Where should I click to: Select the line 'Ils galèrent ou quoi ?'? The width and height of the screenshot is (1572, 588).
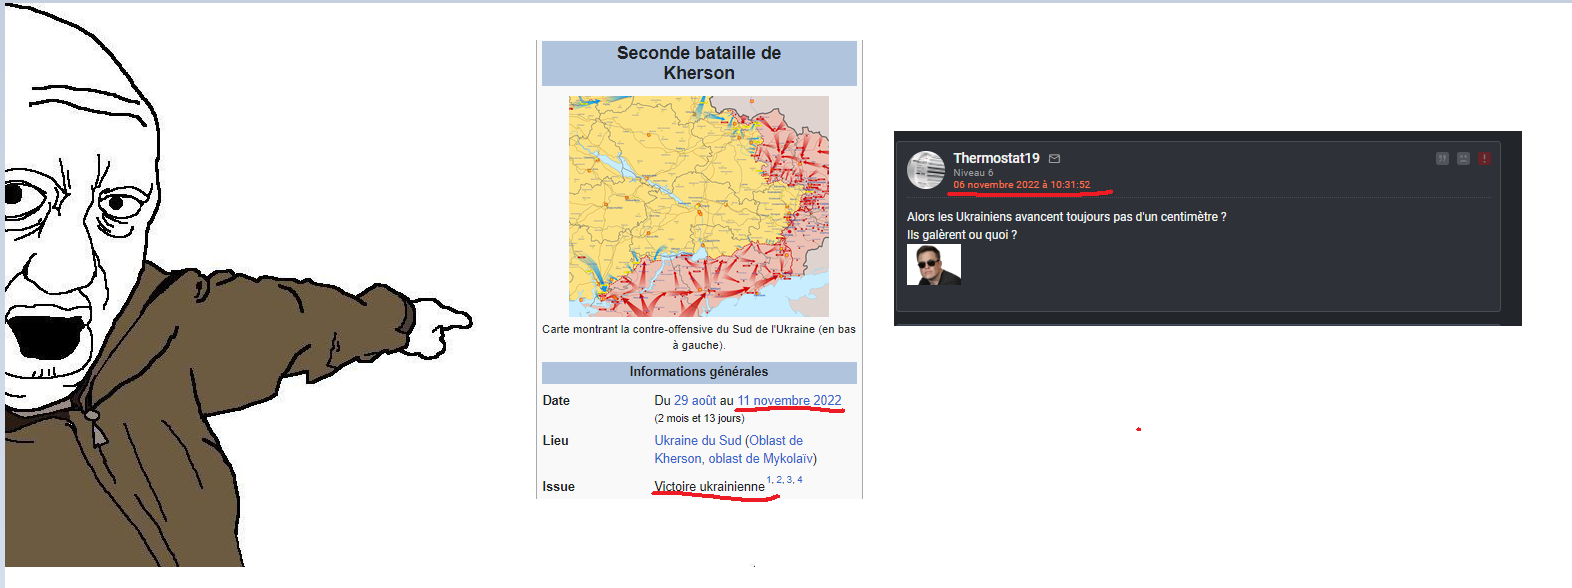[x=962, y=235]
